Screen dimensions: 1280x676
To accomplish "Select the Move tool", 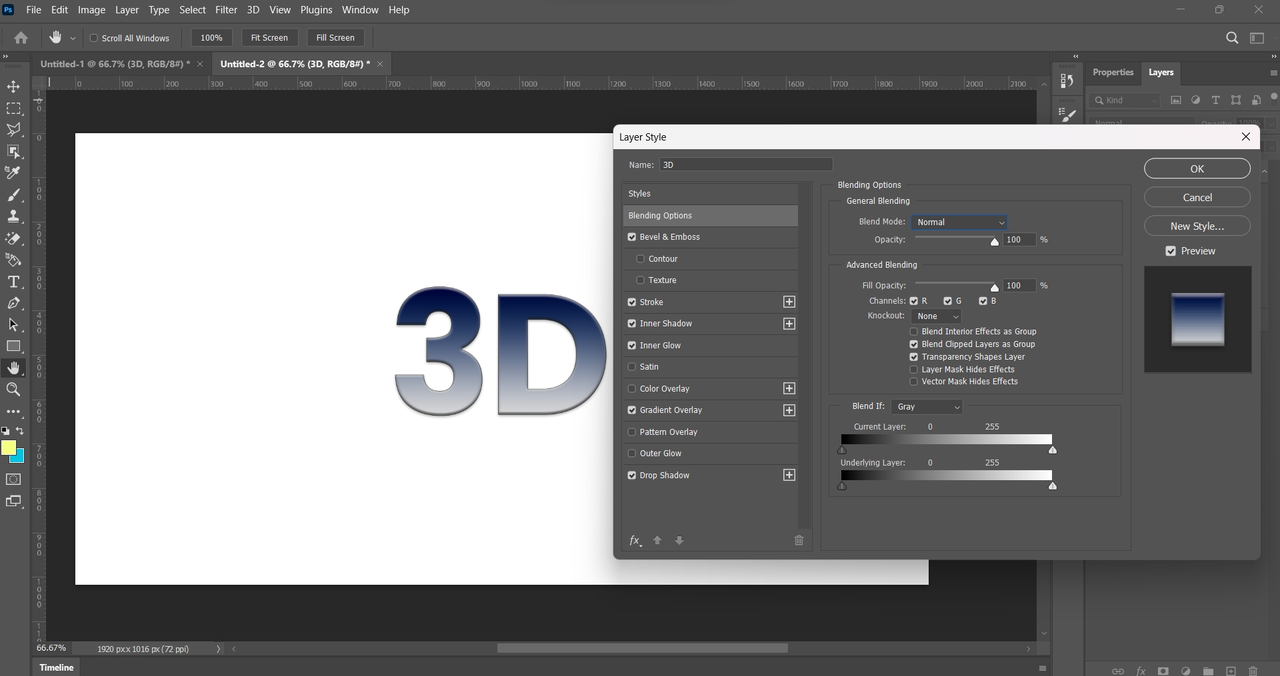I will click(x=14, y=87).
